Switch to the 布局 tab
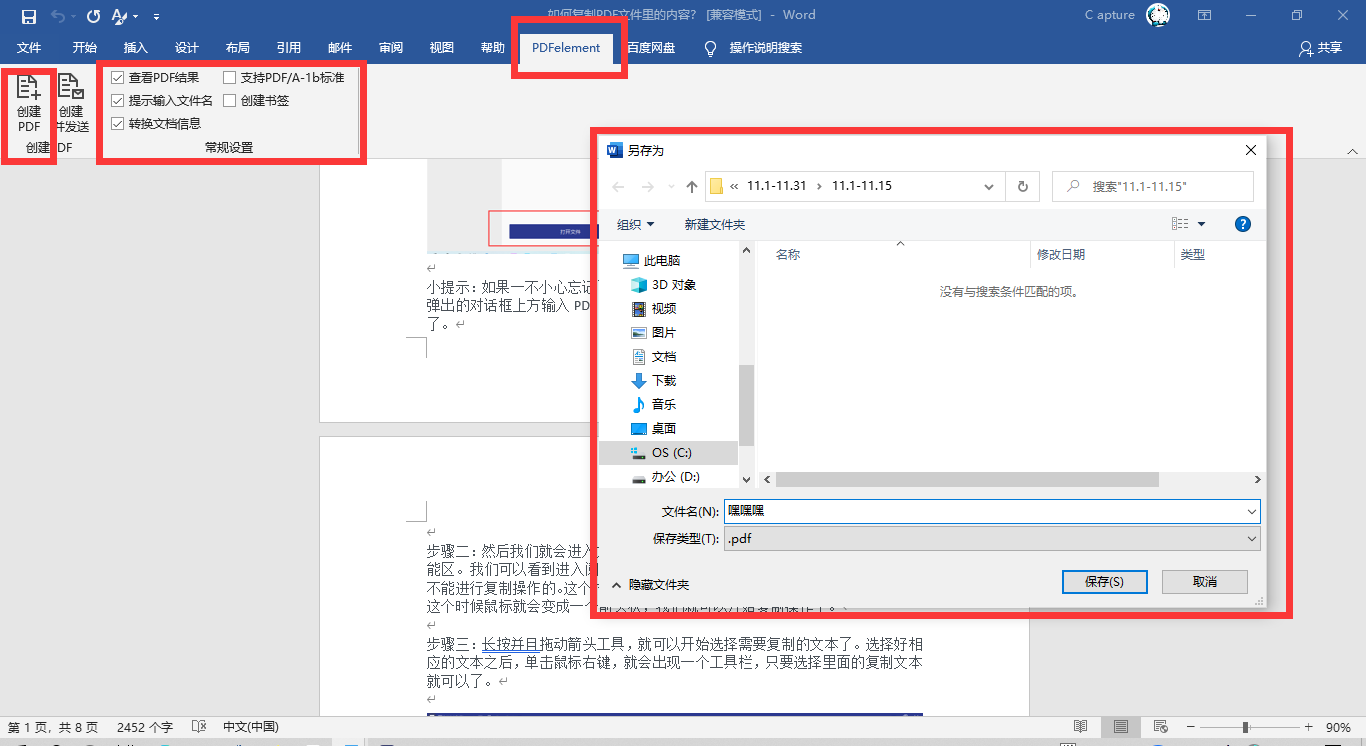This screenshot has height=746, width=1366. tap(238, 48)
